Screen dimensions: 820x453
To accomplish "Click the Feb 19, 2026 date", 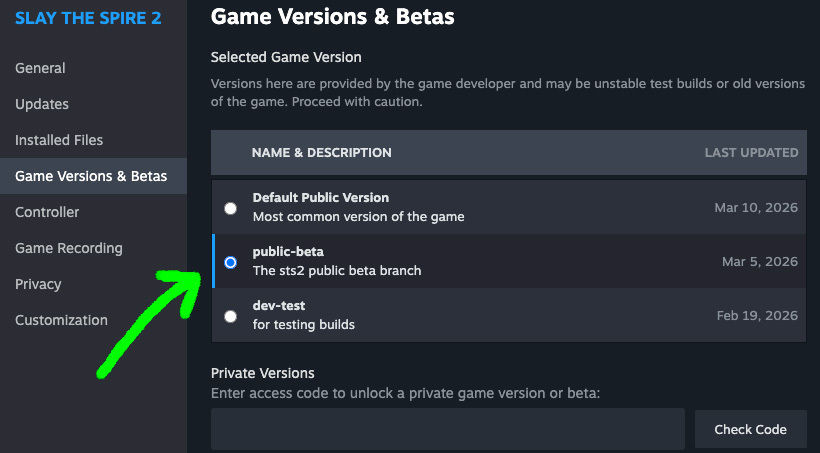I will tap(757, 316).
